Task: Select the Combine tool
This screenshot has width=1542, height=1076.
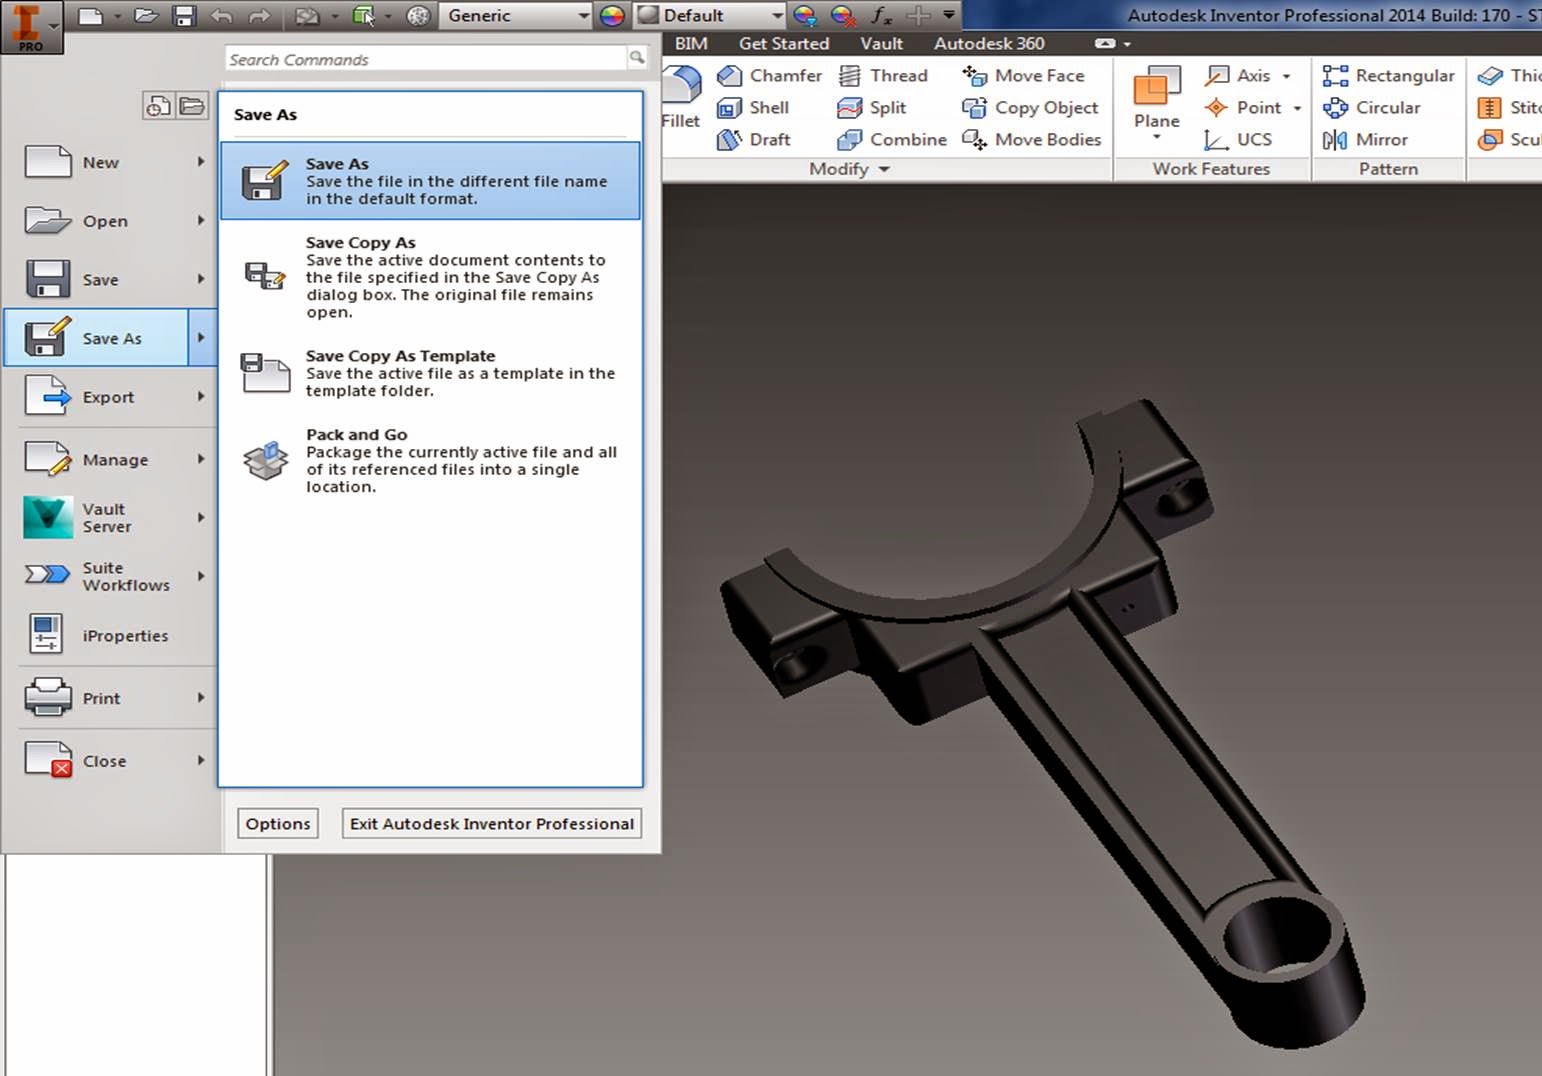Action: (x=892, y=139)
